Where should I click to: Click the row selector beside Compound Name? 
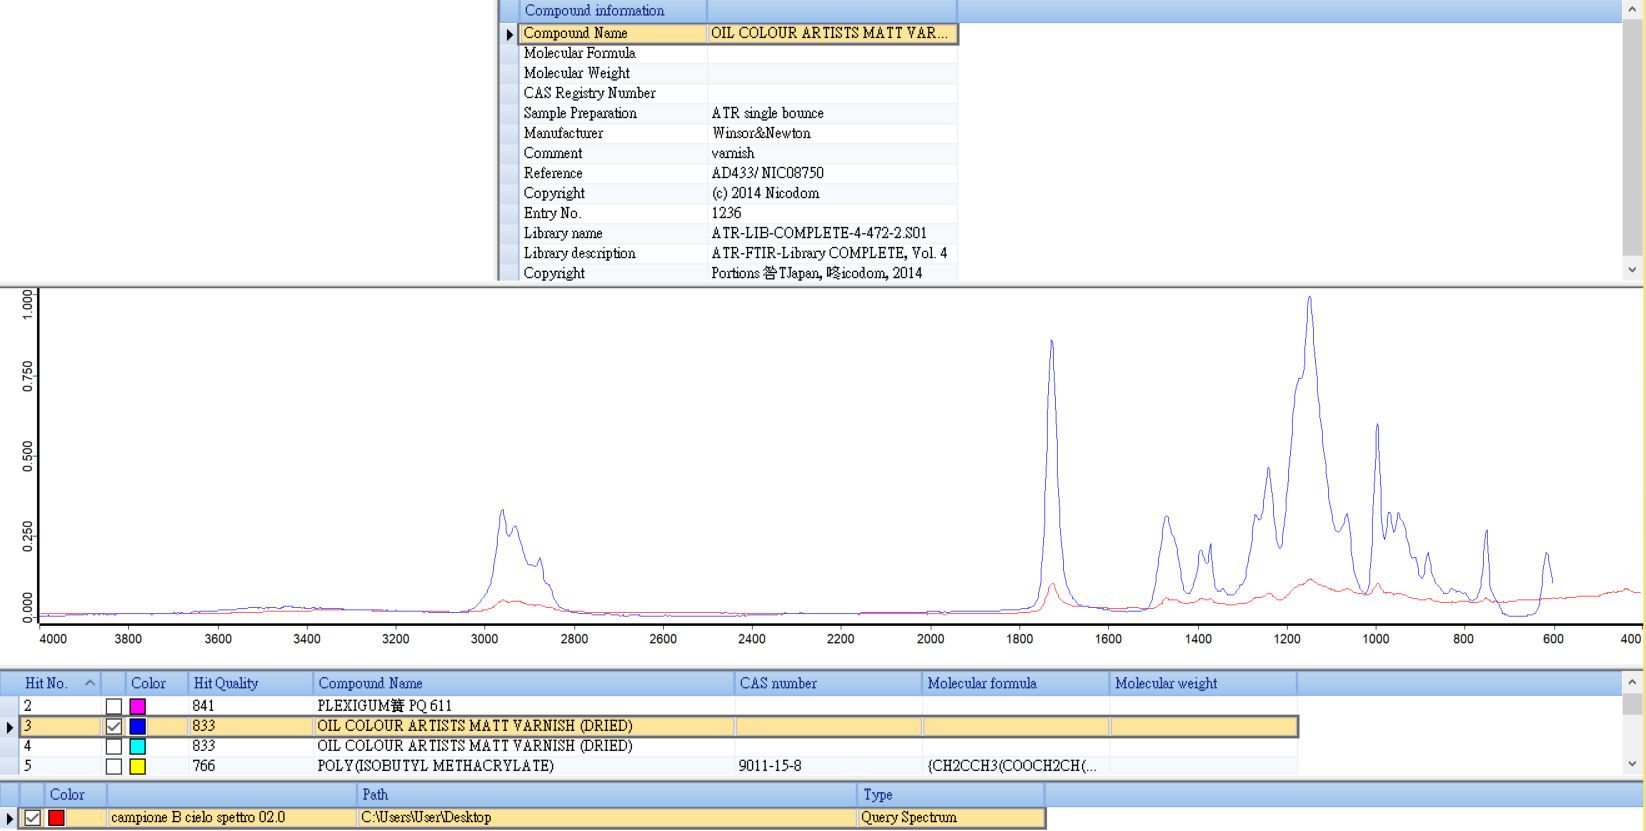click(x=509, y=34)
